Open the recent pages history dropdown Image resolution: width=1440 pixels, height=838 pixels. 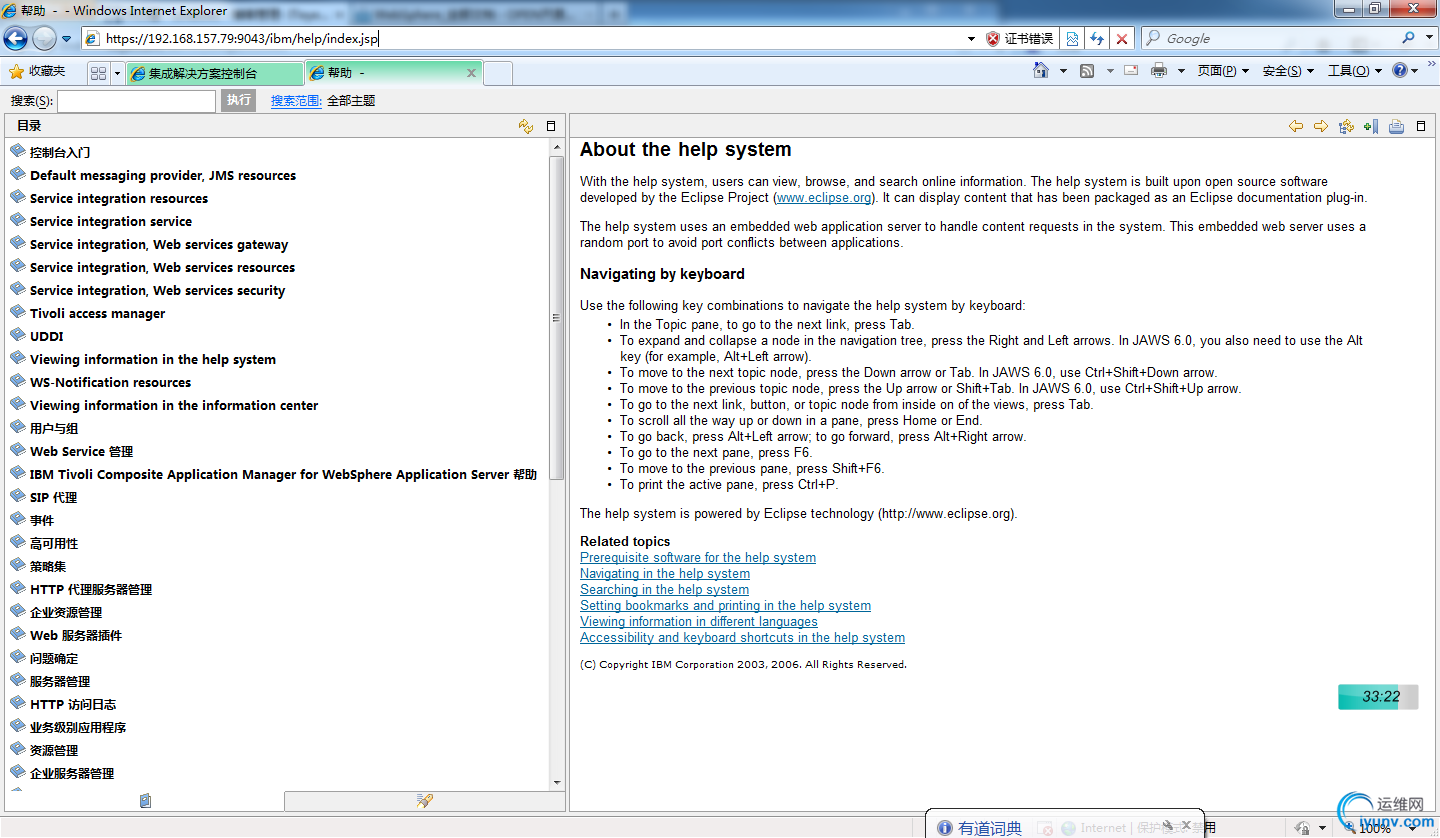[x=66, y=39]
